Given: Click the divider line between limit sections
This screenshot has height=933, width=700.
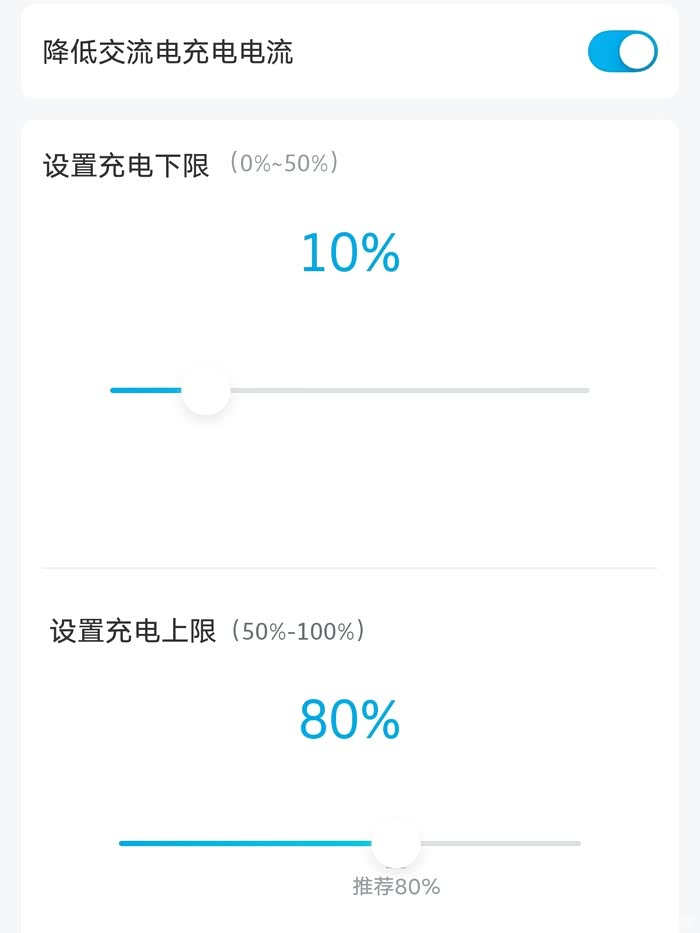Looking at the screenshot, I should [x=349, y=568].
